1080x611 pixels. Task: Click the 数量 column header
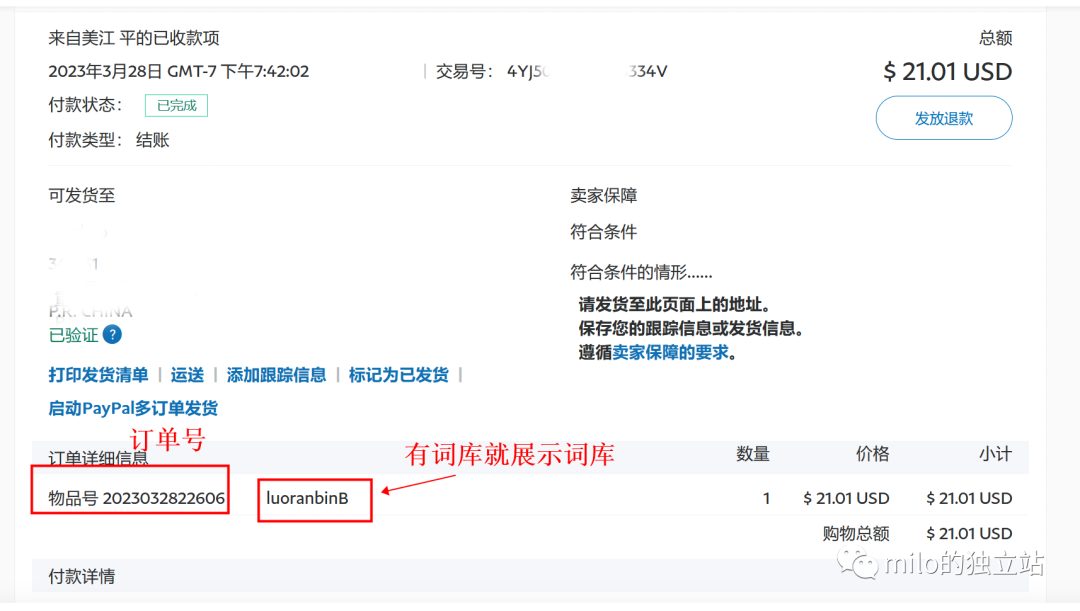click(x=753, y=454)
